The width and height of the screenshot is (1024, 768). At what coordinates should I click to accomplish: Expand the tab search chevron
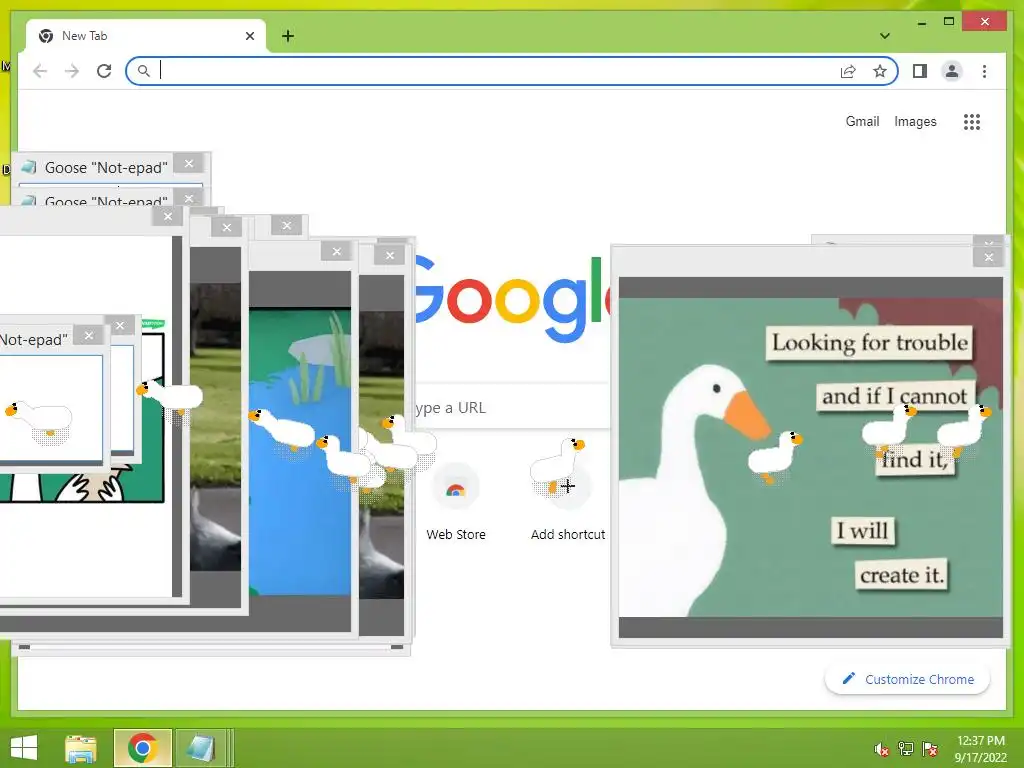click(885, 36)
